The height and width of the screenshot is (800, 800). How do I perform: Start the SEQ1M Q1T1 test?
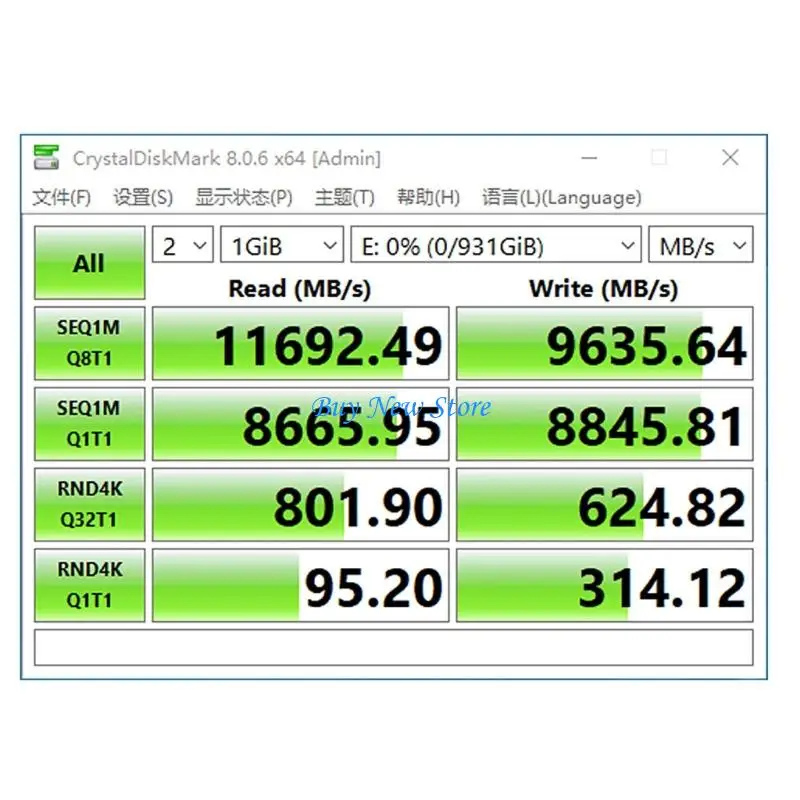coord(90,424)
